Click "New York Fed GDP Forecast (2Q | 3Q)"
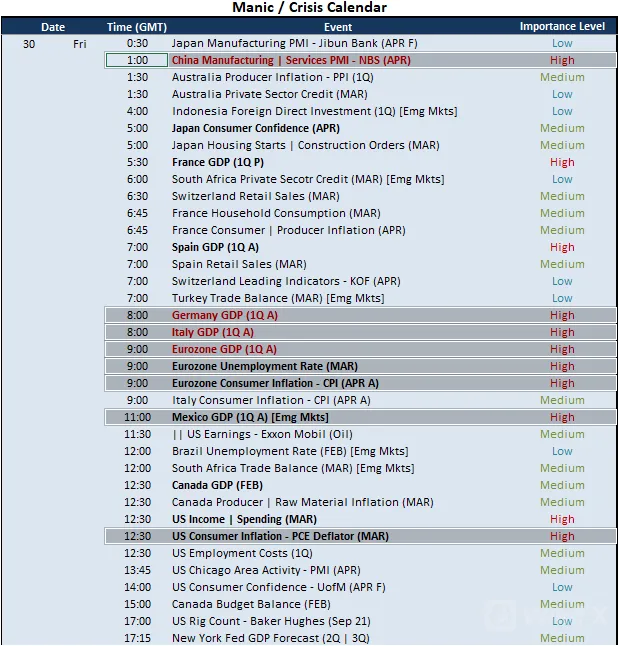This screenshot has height=646, width=619. 270,638
